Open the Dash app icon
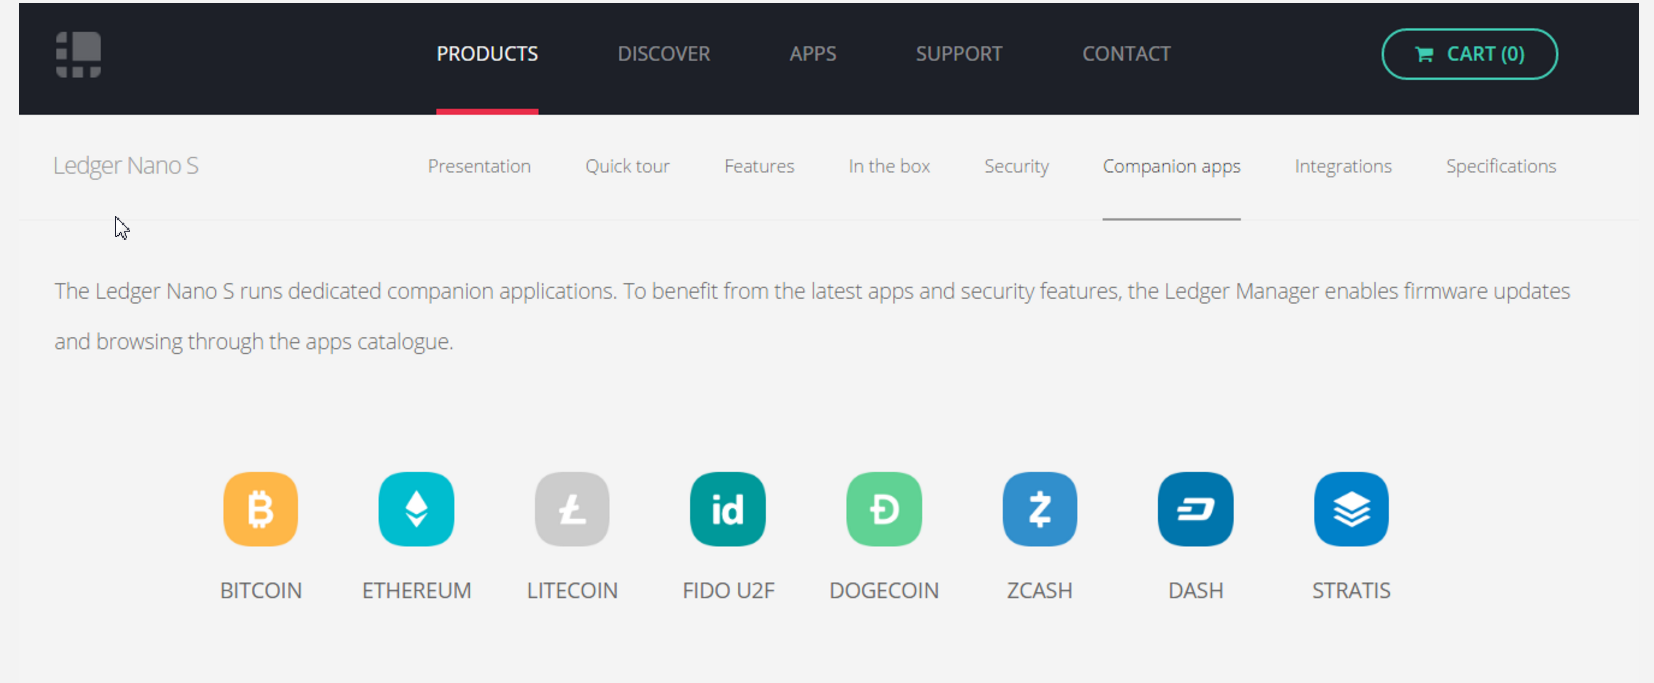The height and width of the screenshot is (683, 1654). pyautogui.click(x=1196, y=509)
